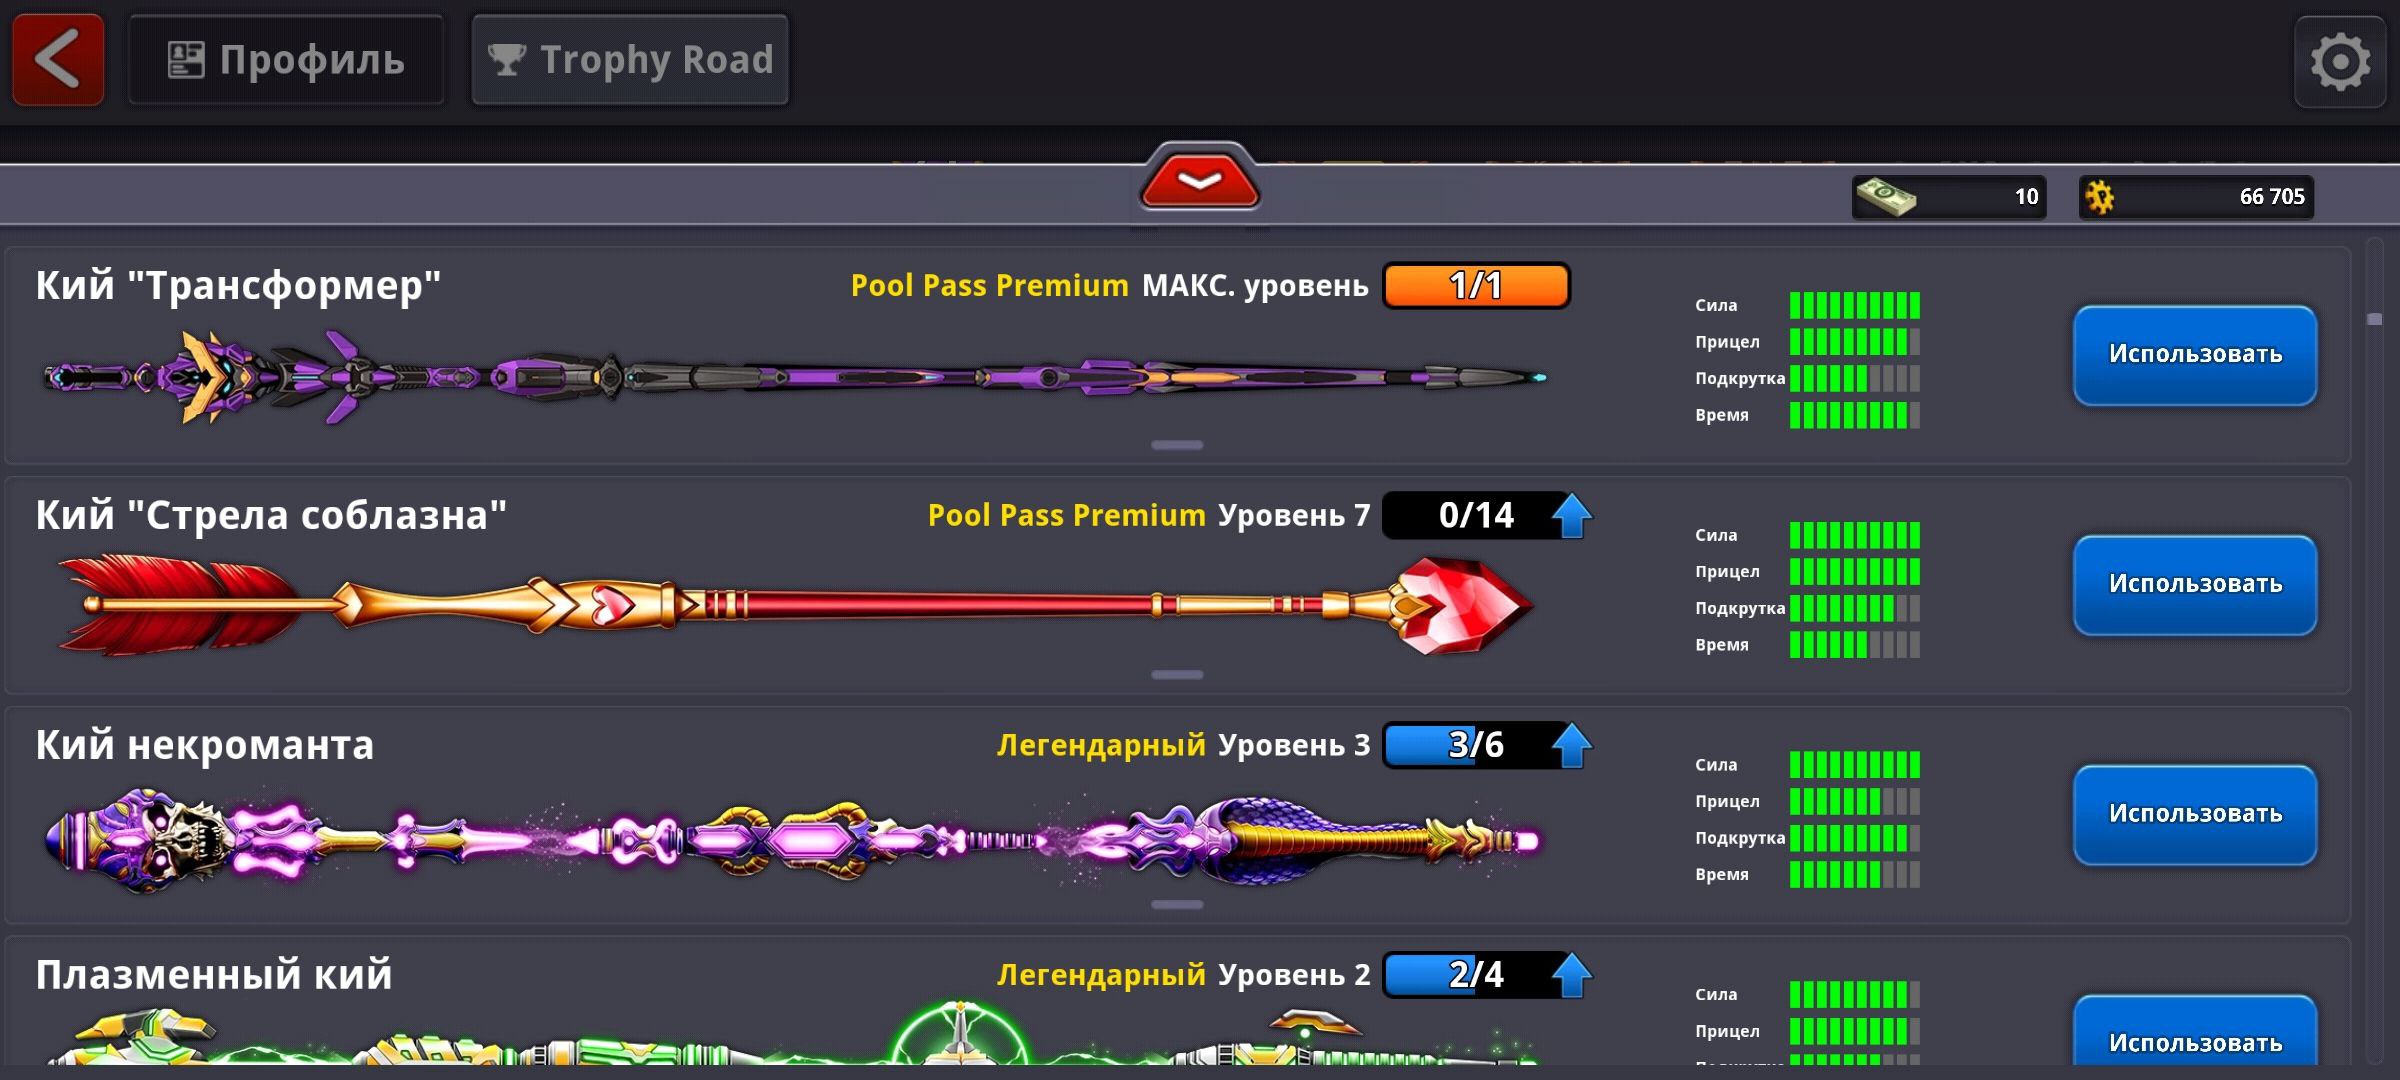The width and height of the screenshot is (2400, 1080).
Task: Click blue upgrade arrow for Стрела соблазна cue
Action: click(x=1572, y=516)
